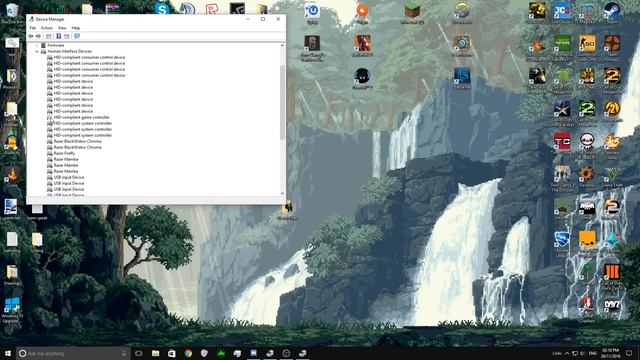The height and width of the screenshot is (360, 640).
Task: Click the Device Manager vertical scrollbar thumb
Action: [282, 102]
